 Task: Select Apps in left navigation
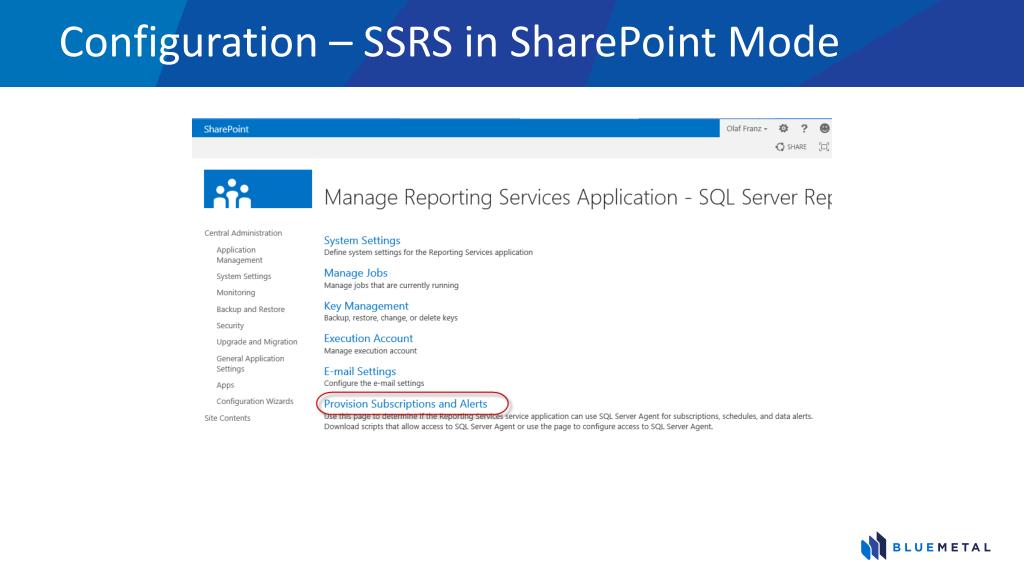click(225, 385)
